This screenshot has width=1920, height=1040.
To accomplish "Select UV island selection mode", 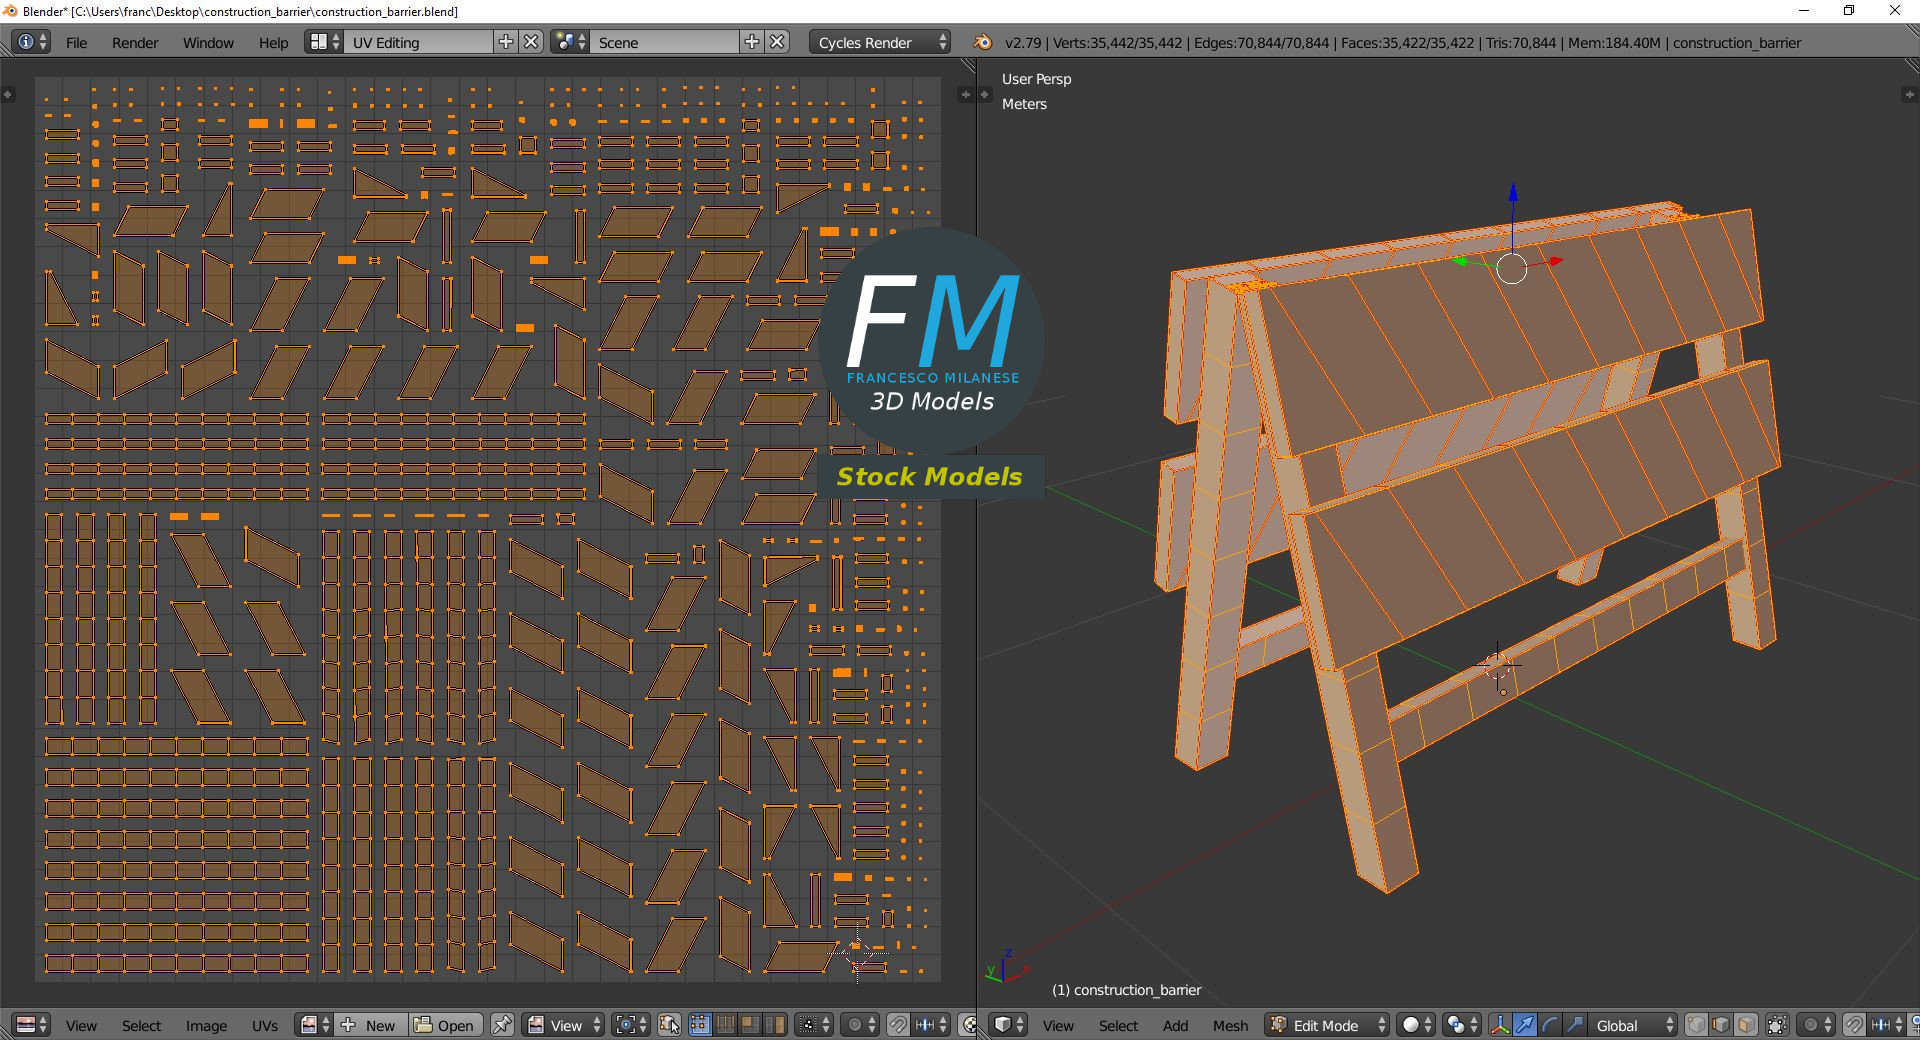I will [775, 1025].
